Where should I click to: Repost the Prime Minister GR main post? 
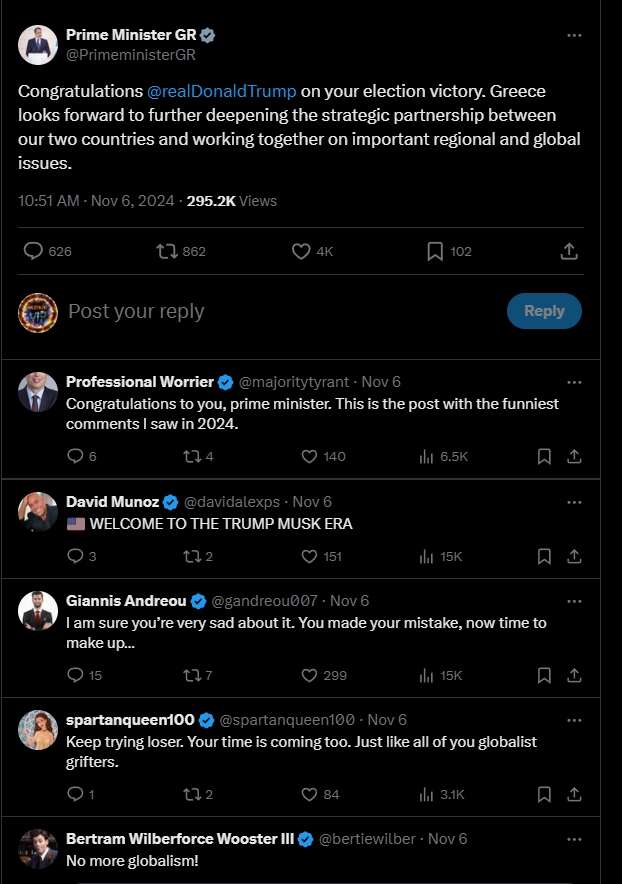(x=167, y=252)
